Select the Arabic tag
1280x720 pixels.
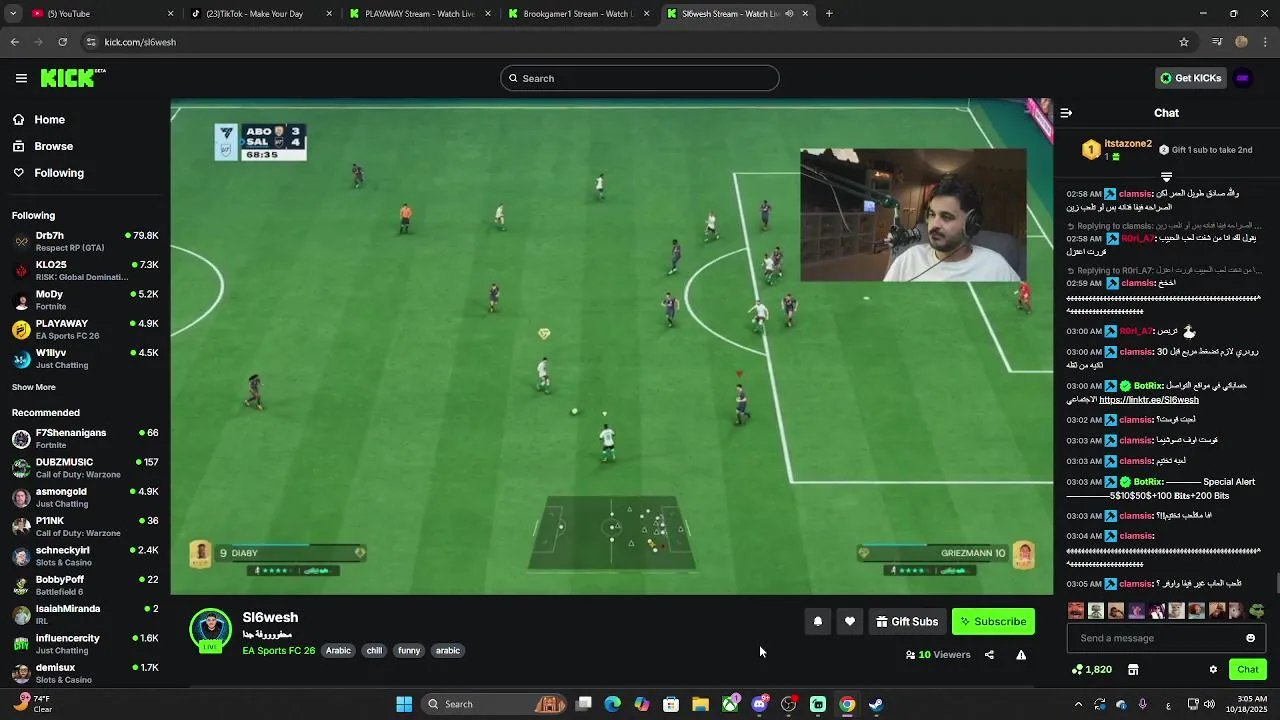click(x=338, y=650)
